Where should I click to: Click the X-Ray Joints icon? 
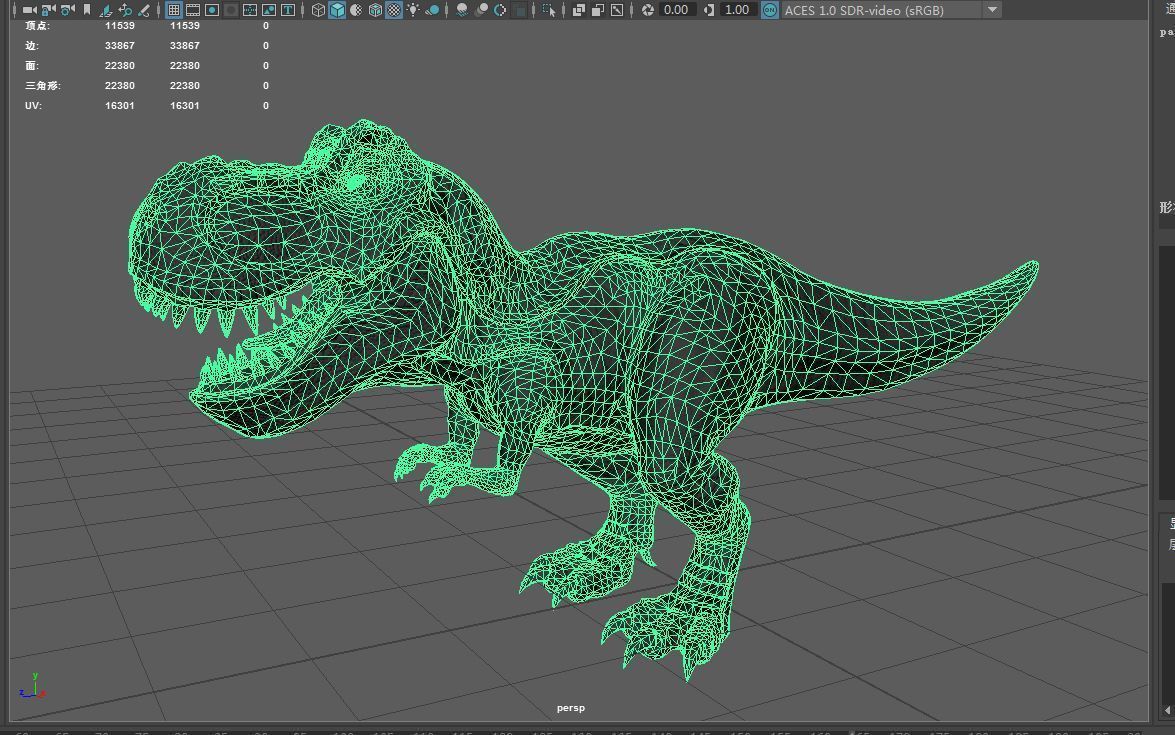coord(617,10)
